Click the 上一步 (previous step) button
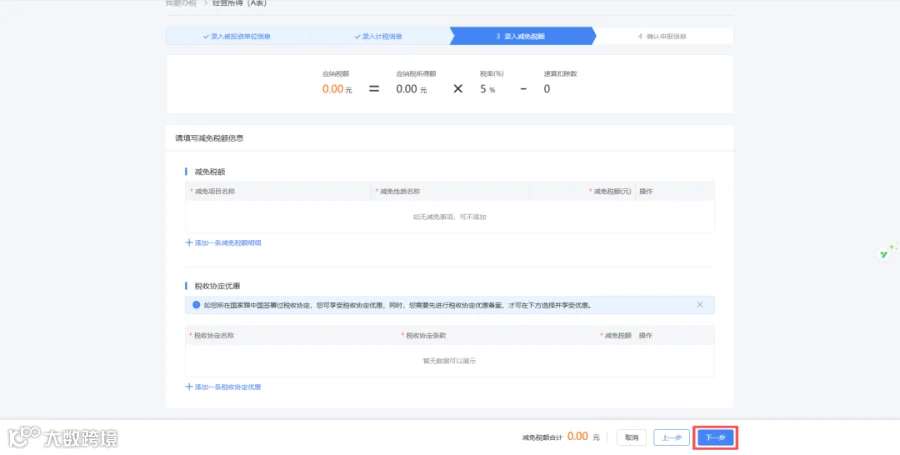 coord(672,438)
